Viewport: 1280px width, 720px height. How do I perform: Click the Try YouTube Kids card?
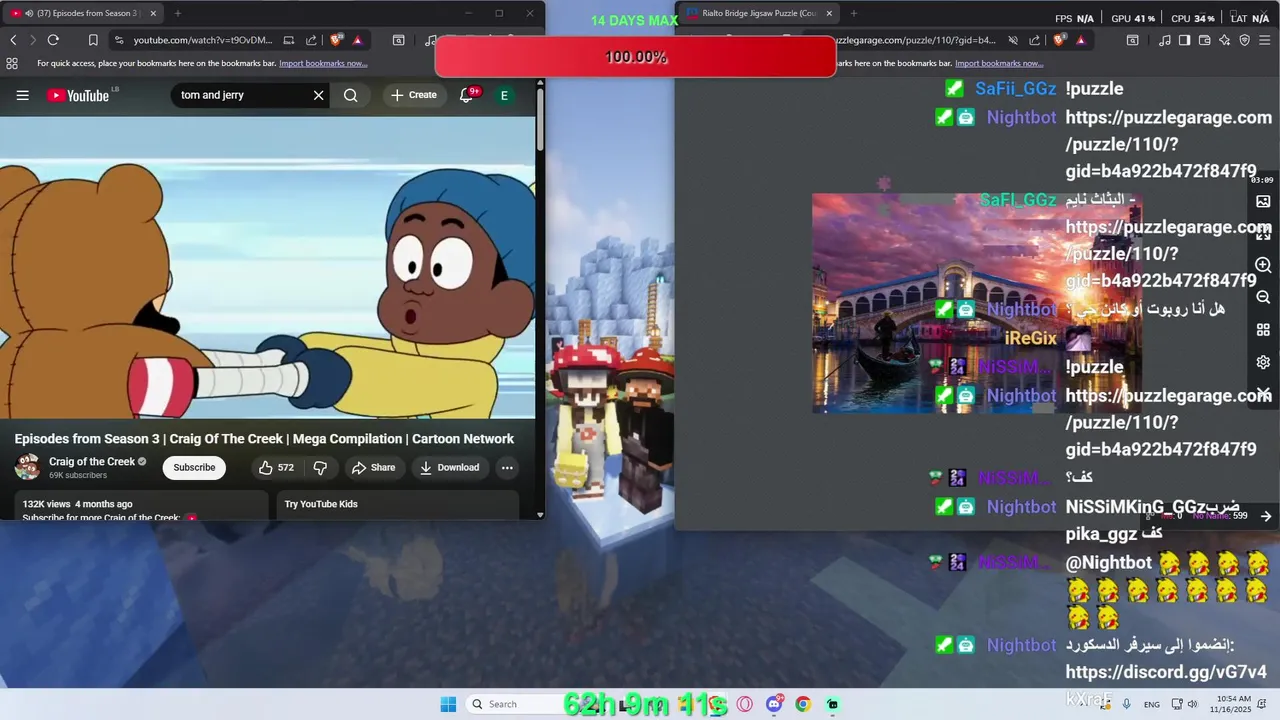tap(397, 504)
